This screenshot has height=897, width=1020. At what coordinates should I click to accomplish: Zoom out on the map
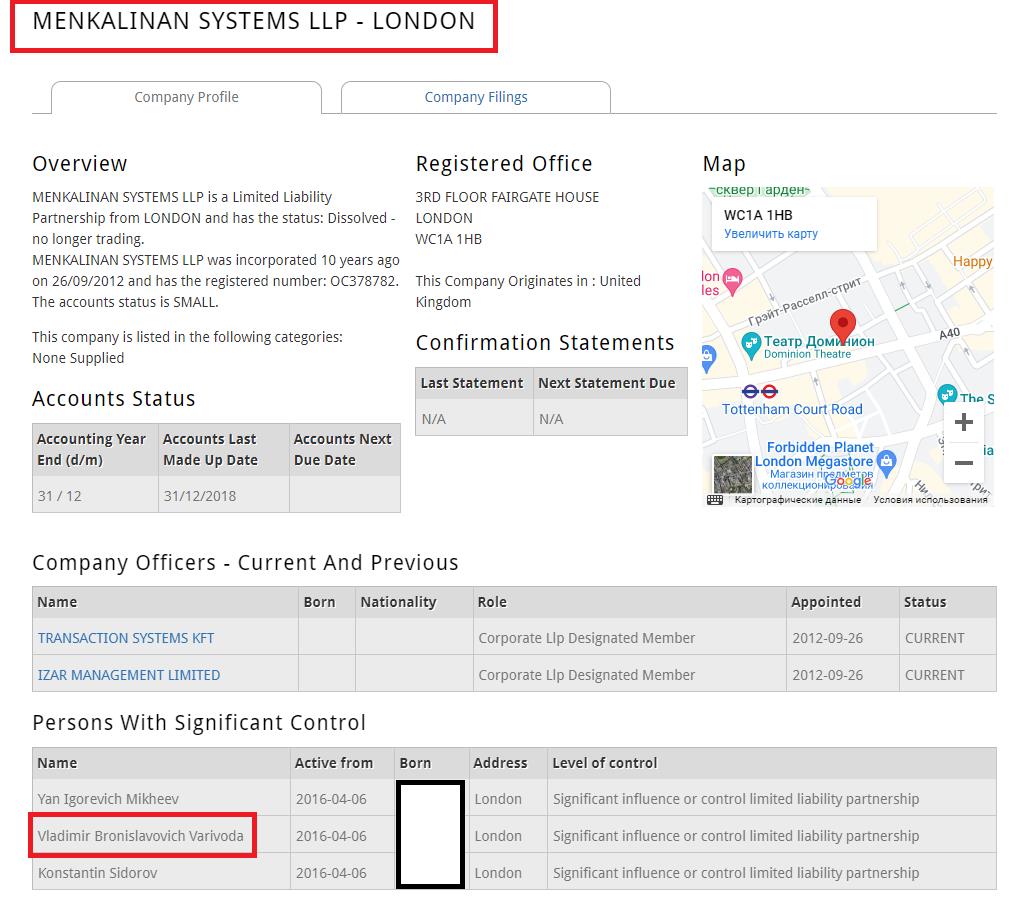click(963, 463)
